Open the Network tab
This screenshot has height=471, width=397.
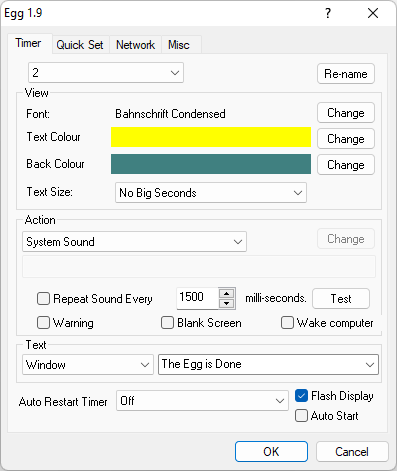point(135,45)
